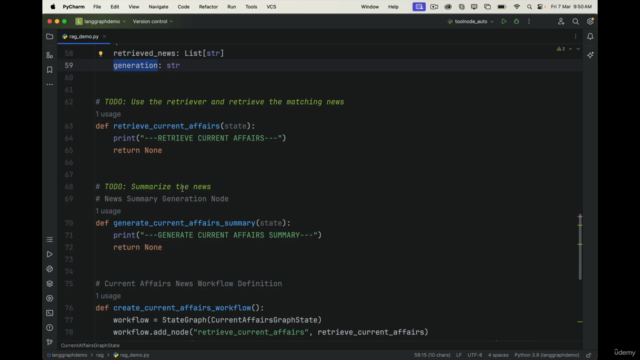Click the warnings count indicator
The height and width of the screenshot is (360, 640).
pyautogui.click(x=561, y=49)
